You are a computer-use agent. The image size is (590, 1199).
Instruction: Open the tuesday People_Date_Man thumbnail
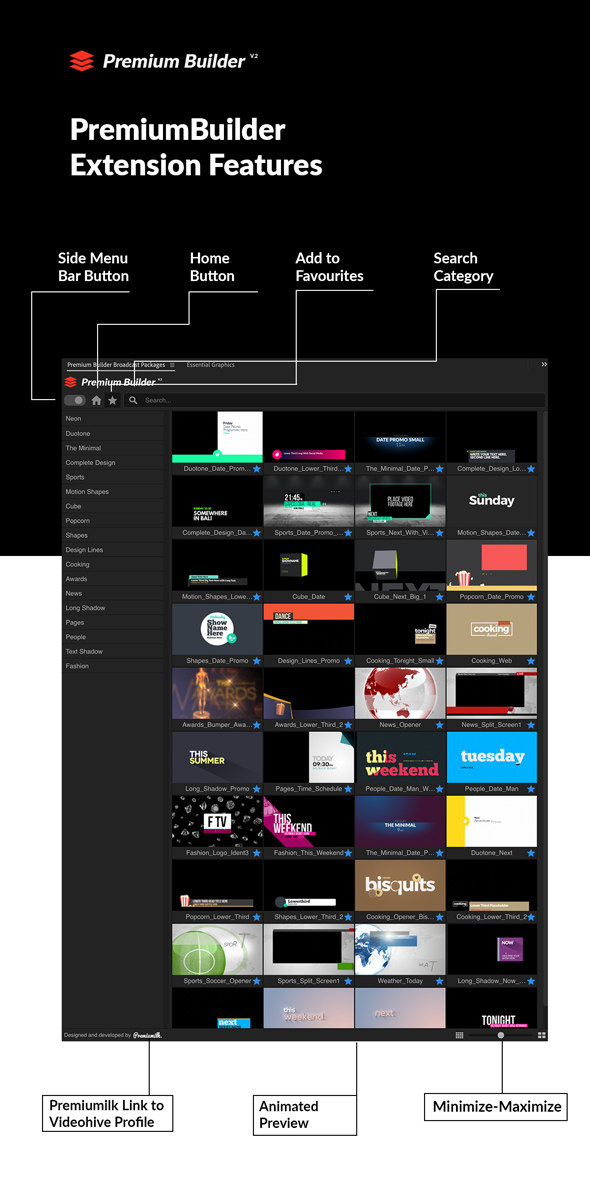(491, 757)
